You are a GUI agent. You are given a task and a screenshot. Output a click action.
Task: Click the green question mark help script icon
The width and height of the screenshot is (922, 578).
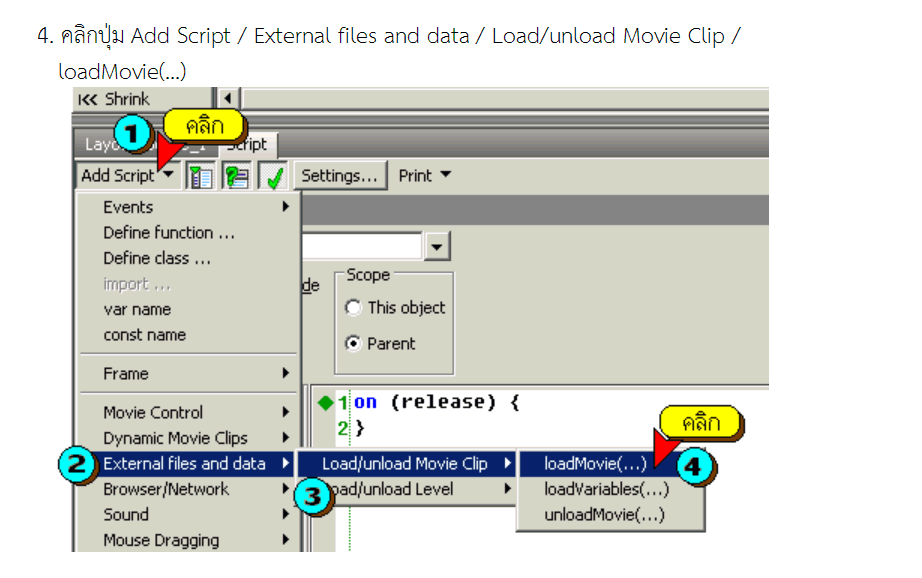236,176
